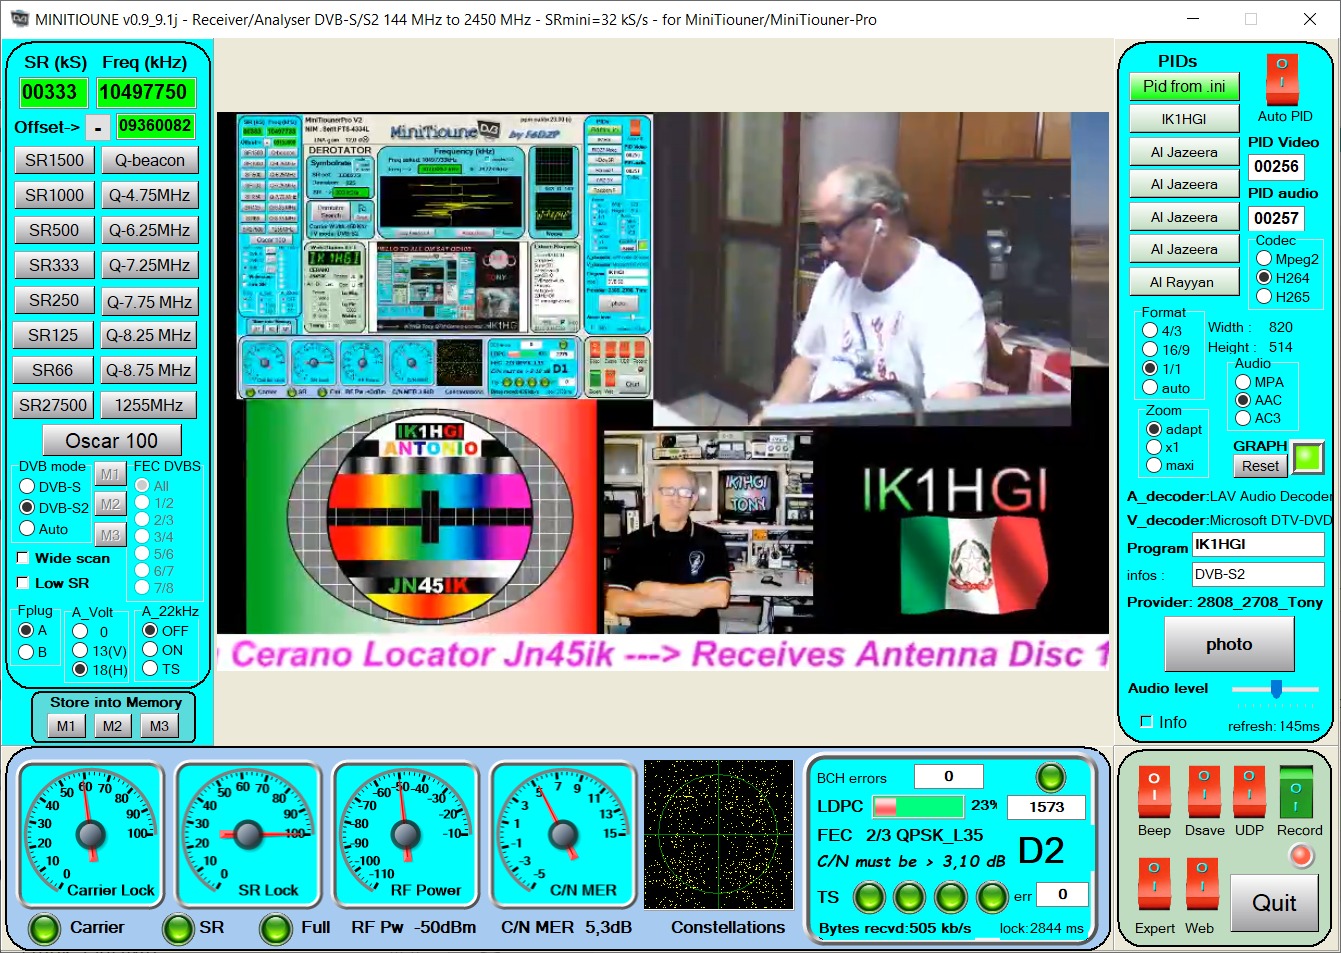Select Zoom maxi option

(1154, 465)
